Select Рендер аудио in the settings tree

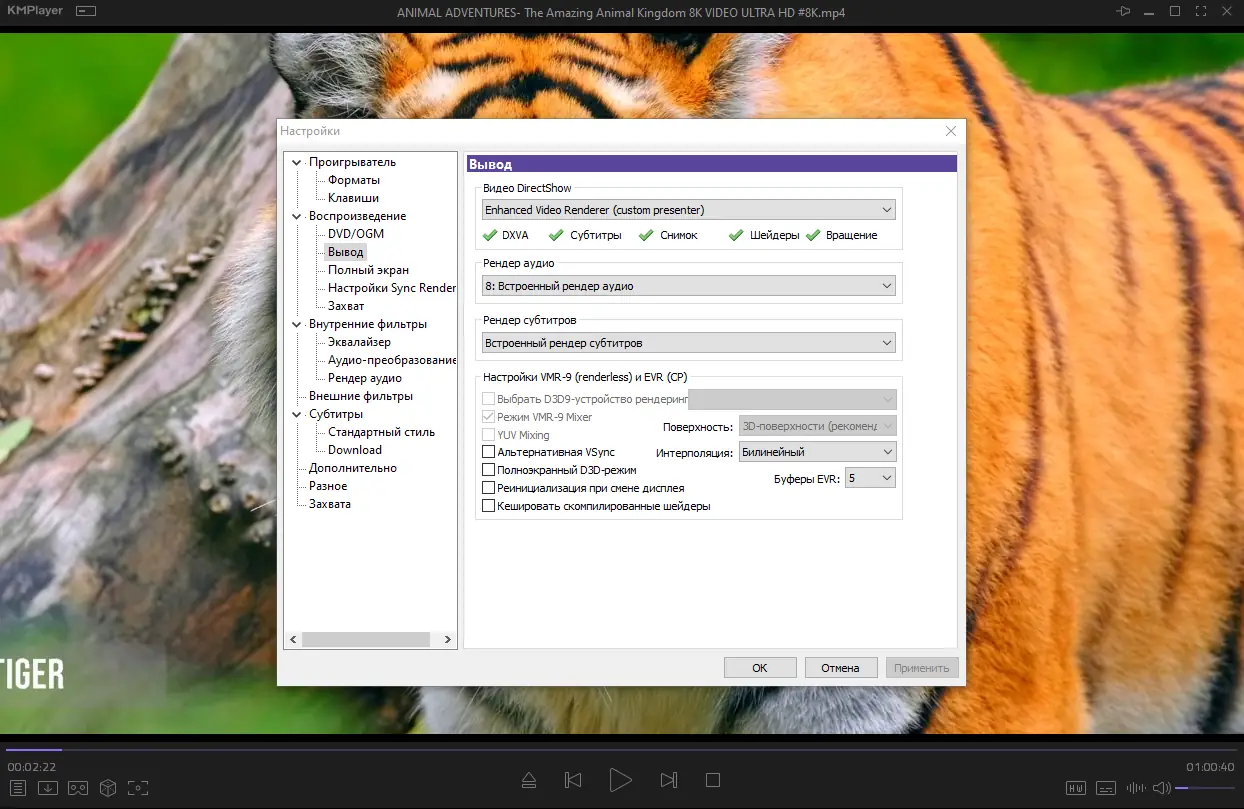(x=365, y=378)
